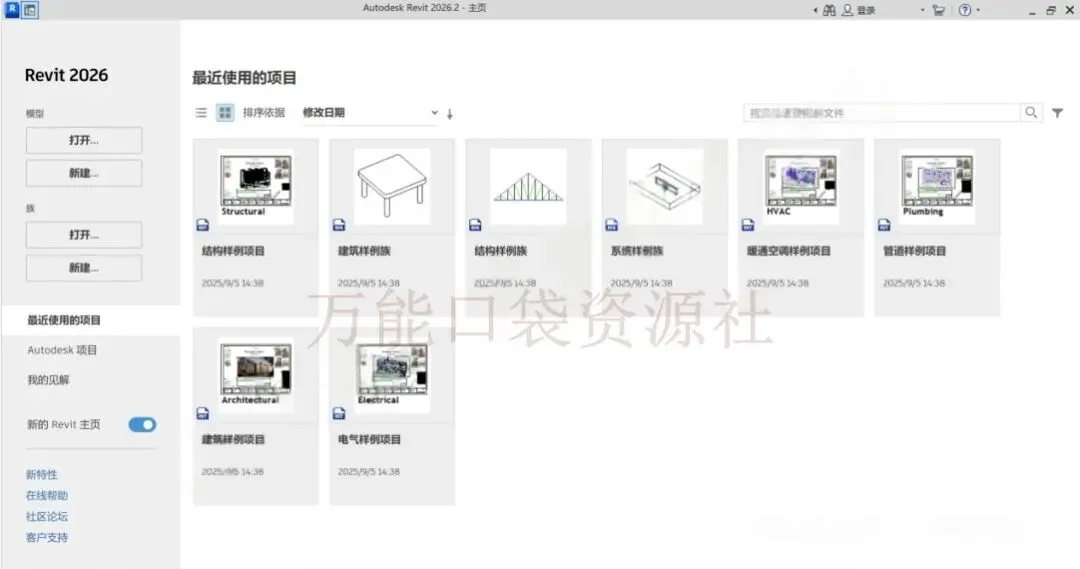1080x569 pixels.
Task: Open 社区论坛 link
Action: [47, 516]
